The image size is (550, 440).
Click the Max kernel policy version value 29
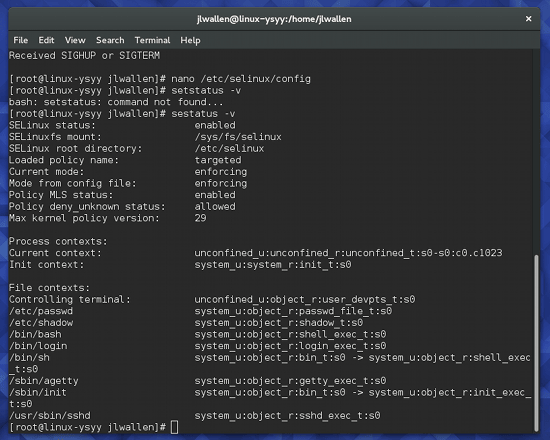point(200,218)
